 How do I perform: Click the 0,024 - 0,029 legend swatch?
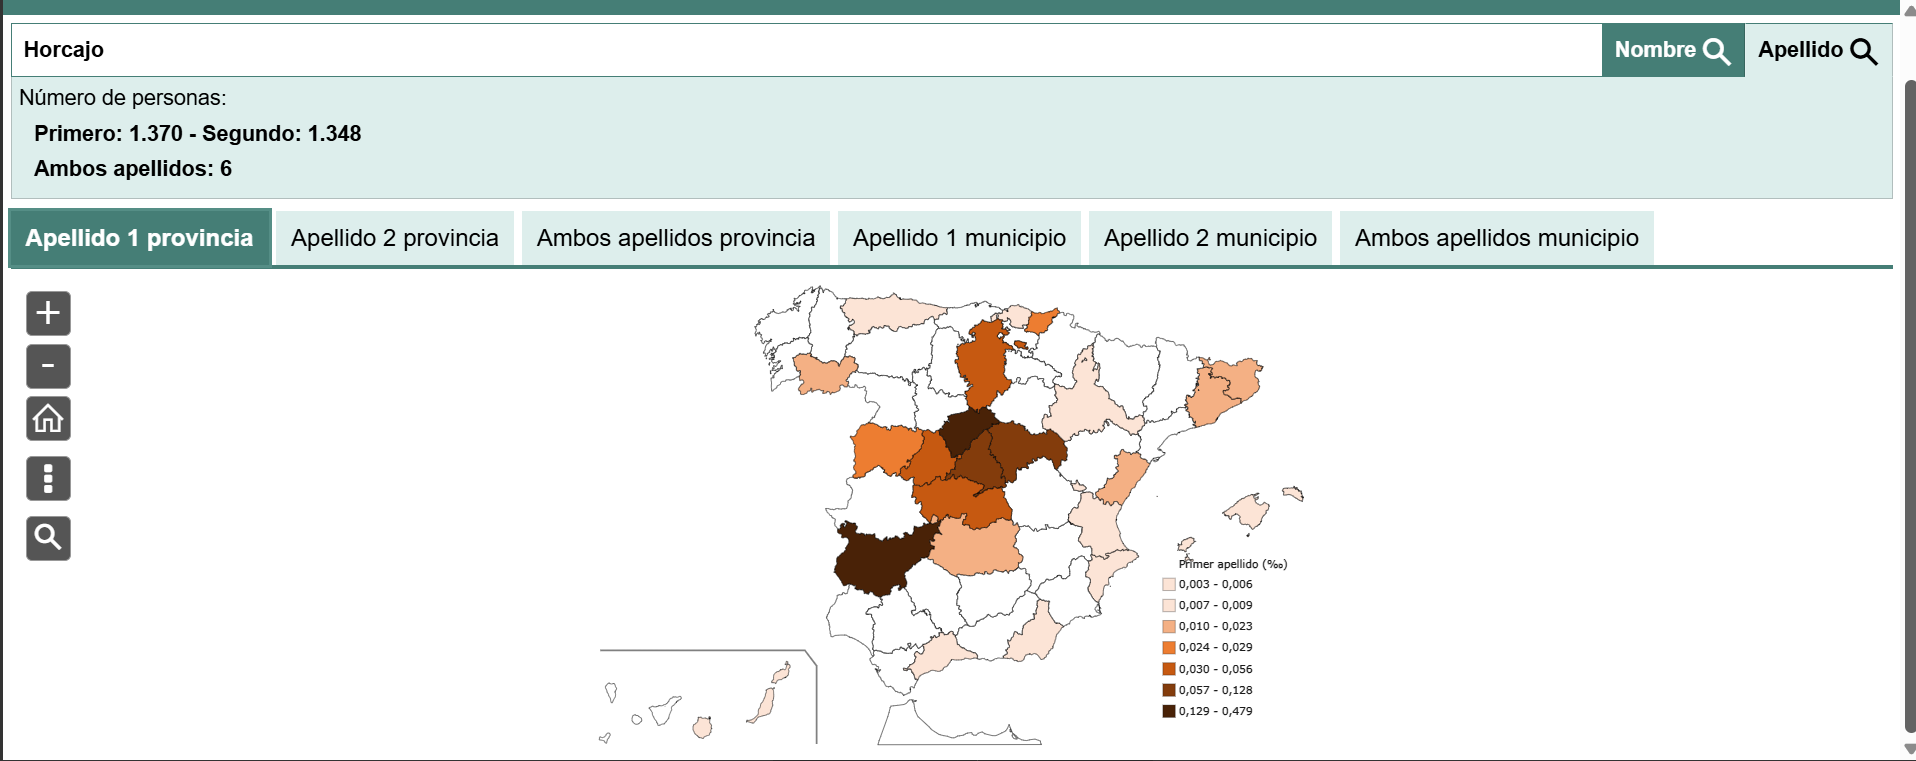coord(1168,648)
